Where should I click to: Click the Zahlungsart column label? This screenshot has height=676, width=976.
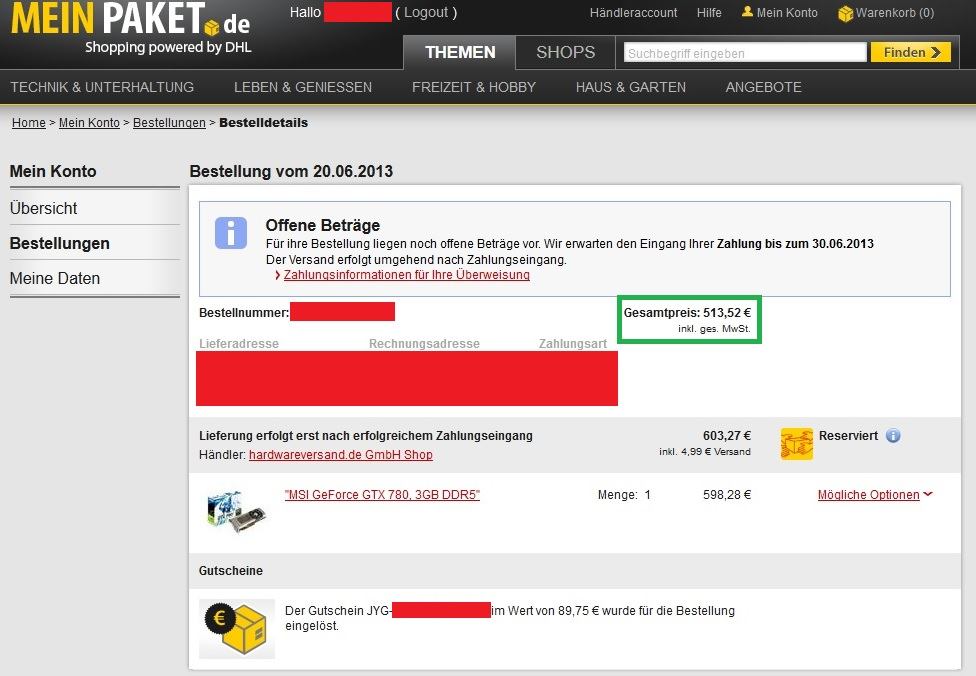tap(573, 344)
